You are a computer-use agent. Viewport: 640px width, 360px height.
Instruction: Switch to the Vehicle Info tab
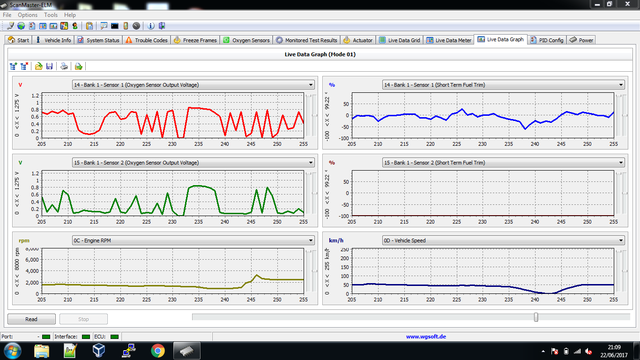pyautogui.click(x=53, y=40)
